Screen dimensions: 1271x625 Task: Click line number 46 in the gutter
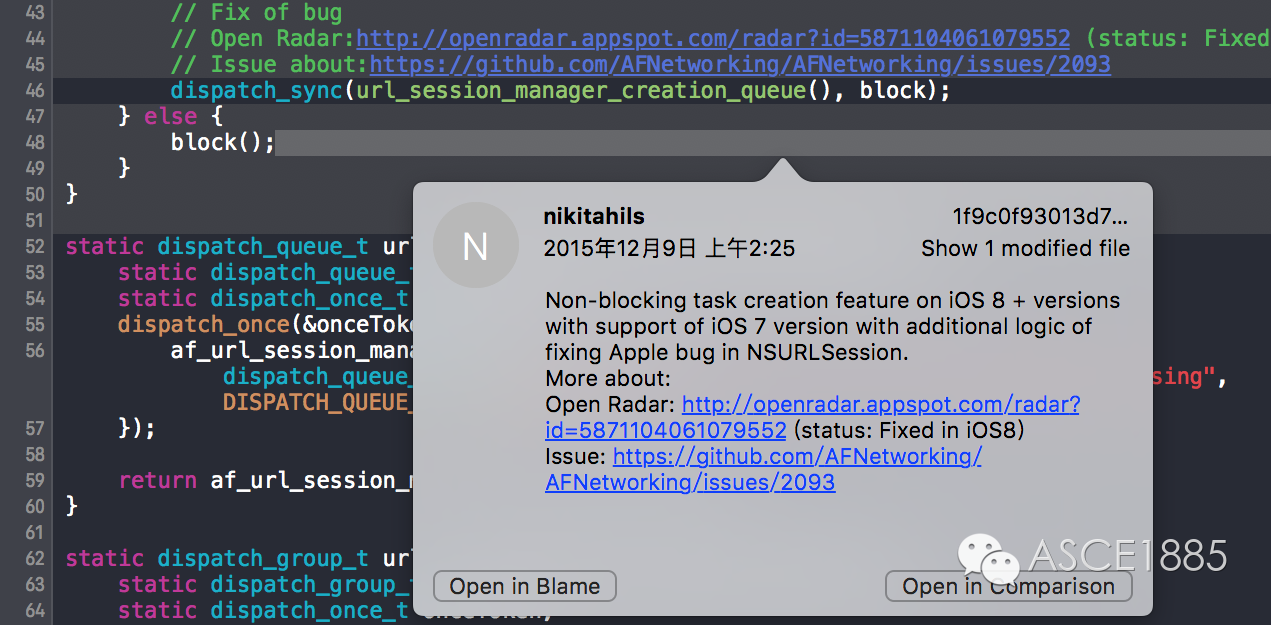click(34, 90)
